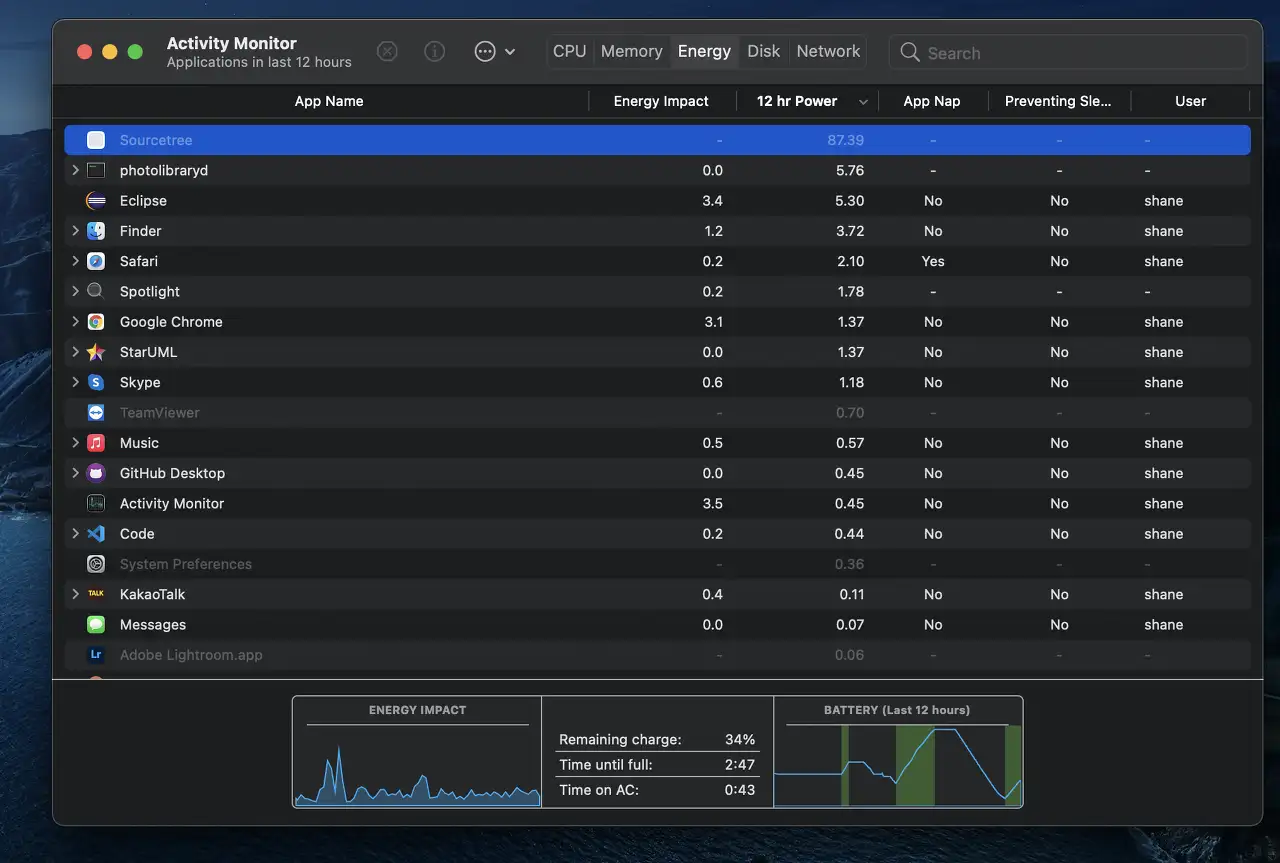
Task: Sort by App Name column
Action: [328, 101]
